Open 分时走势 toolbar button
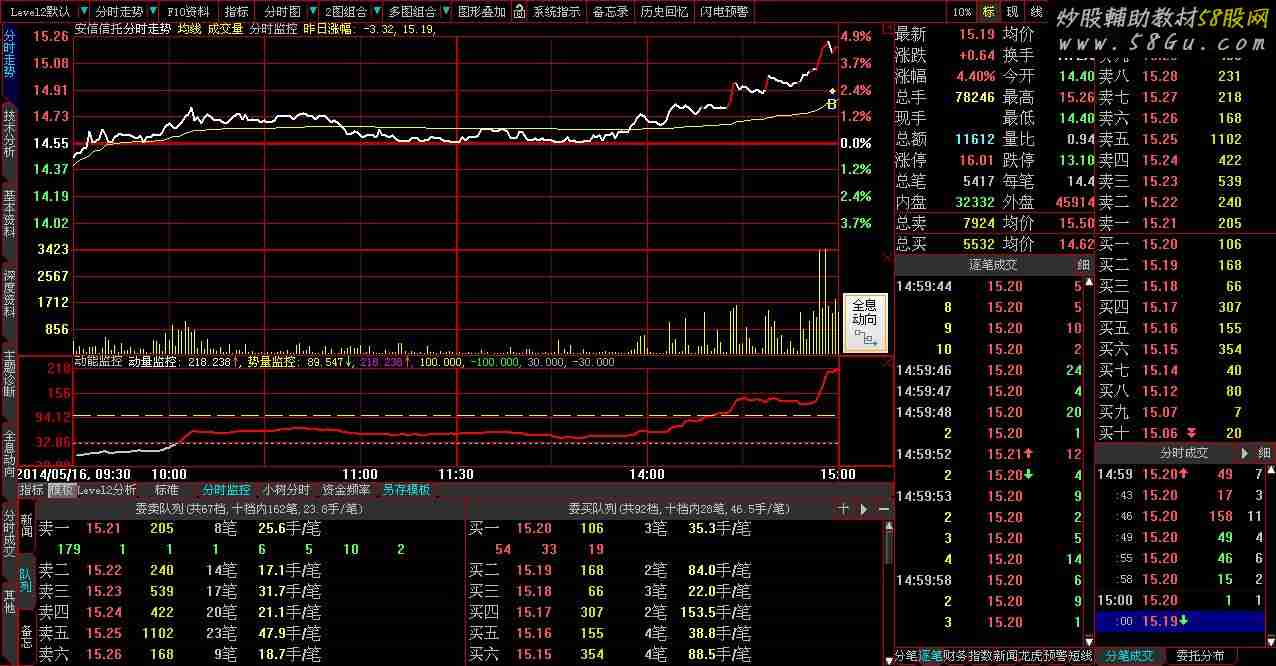 [x=118, y=11]
